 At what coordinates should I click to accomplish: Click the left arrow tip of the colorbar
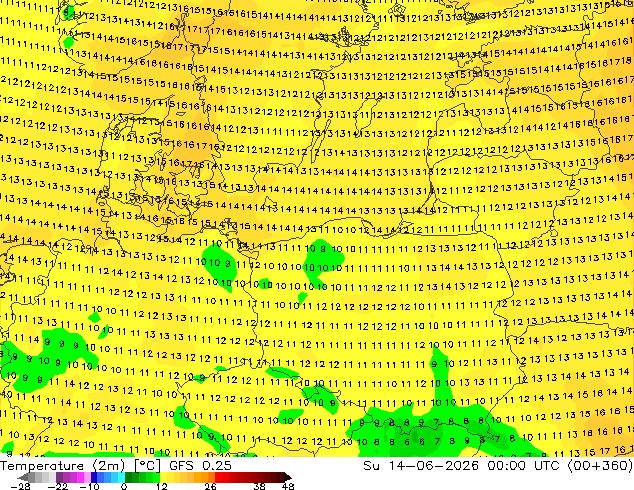21,477
